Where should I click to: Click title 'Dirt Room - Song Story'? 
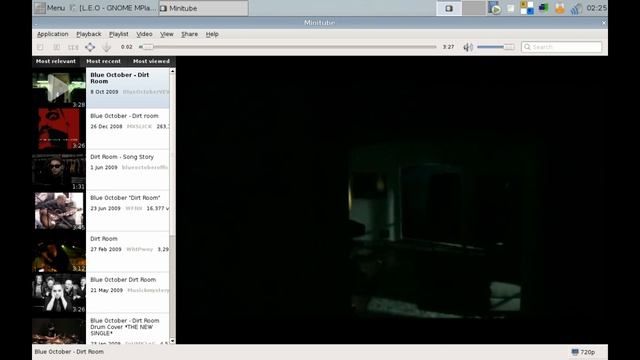pos(122,157)
